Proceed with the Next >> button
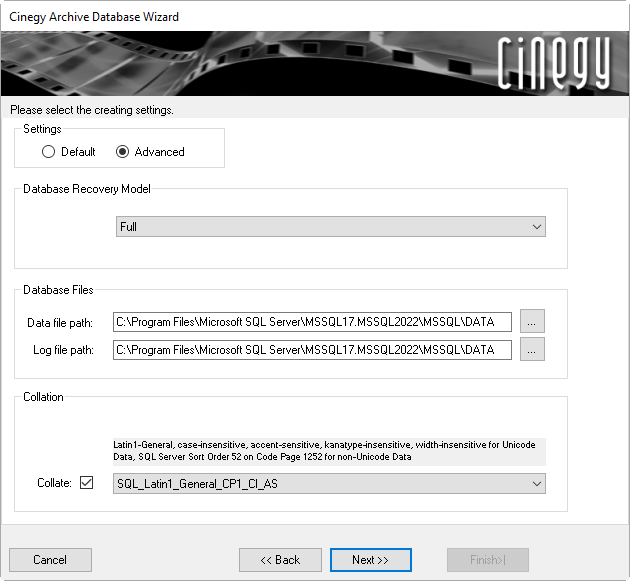This screenshot has width=630, height=581. (370, 560)
